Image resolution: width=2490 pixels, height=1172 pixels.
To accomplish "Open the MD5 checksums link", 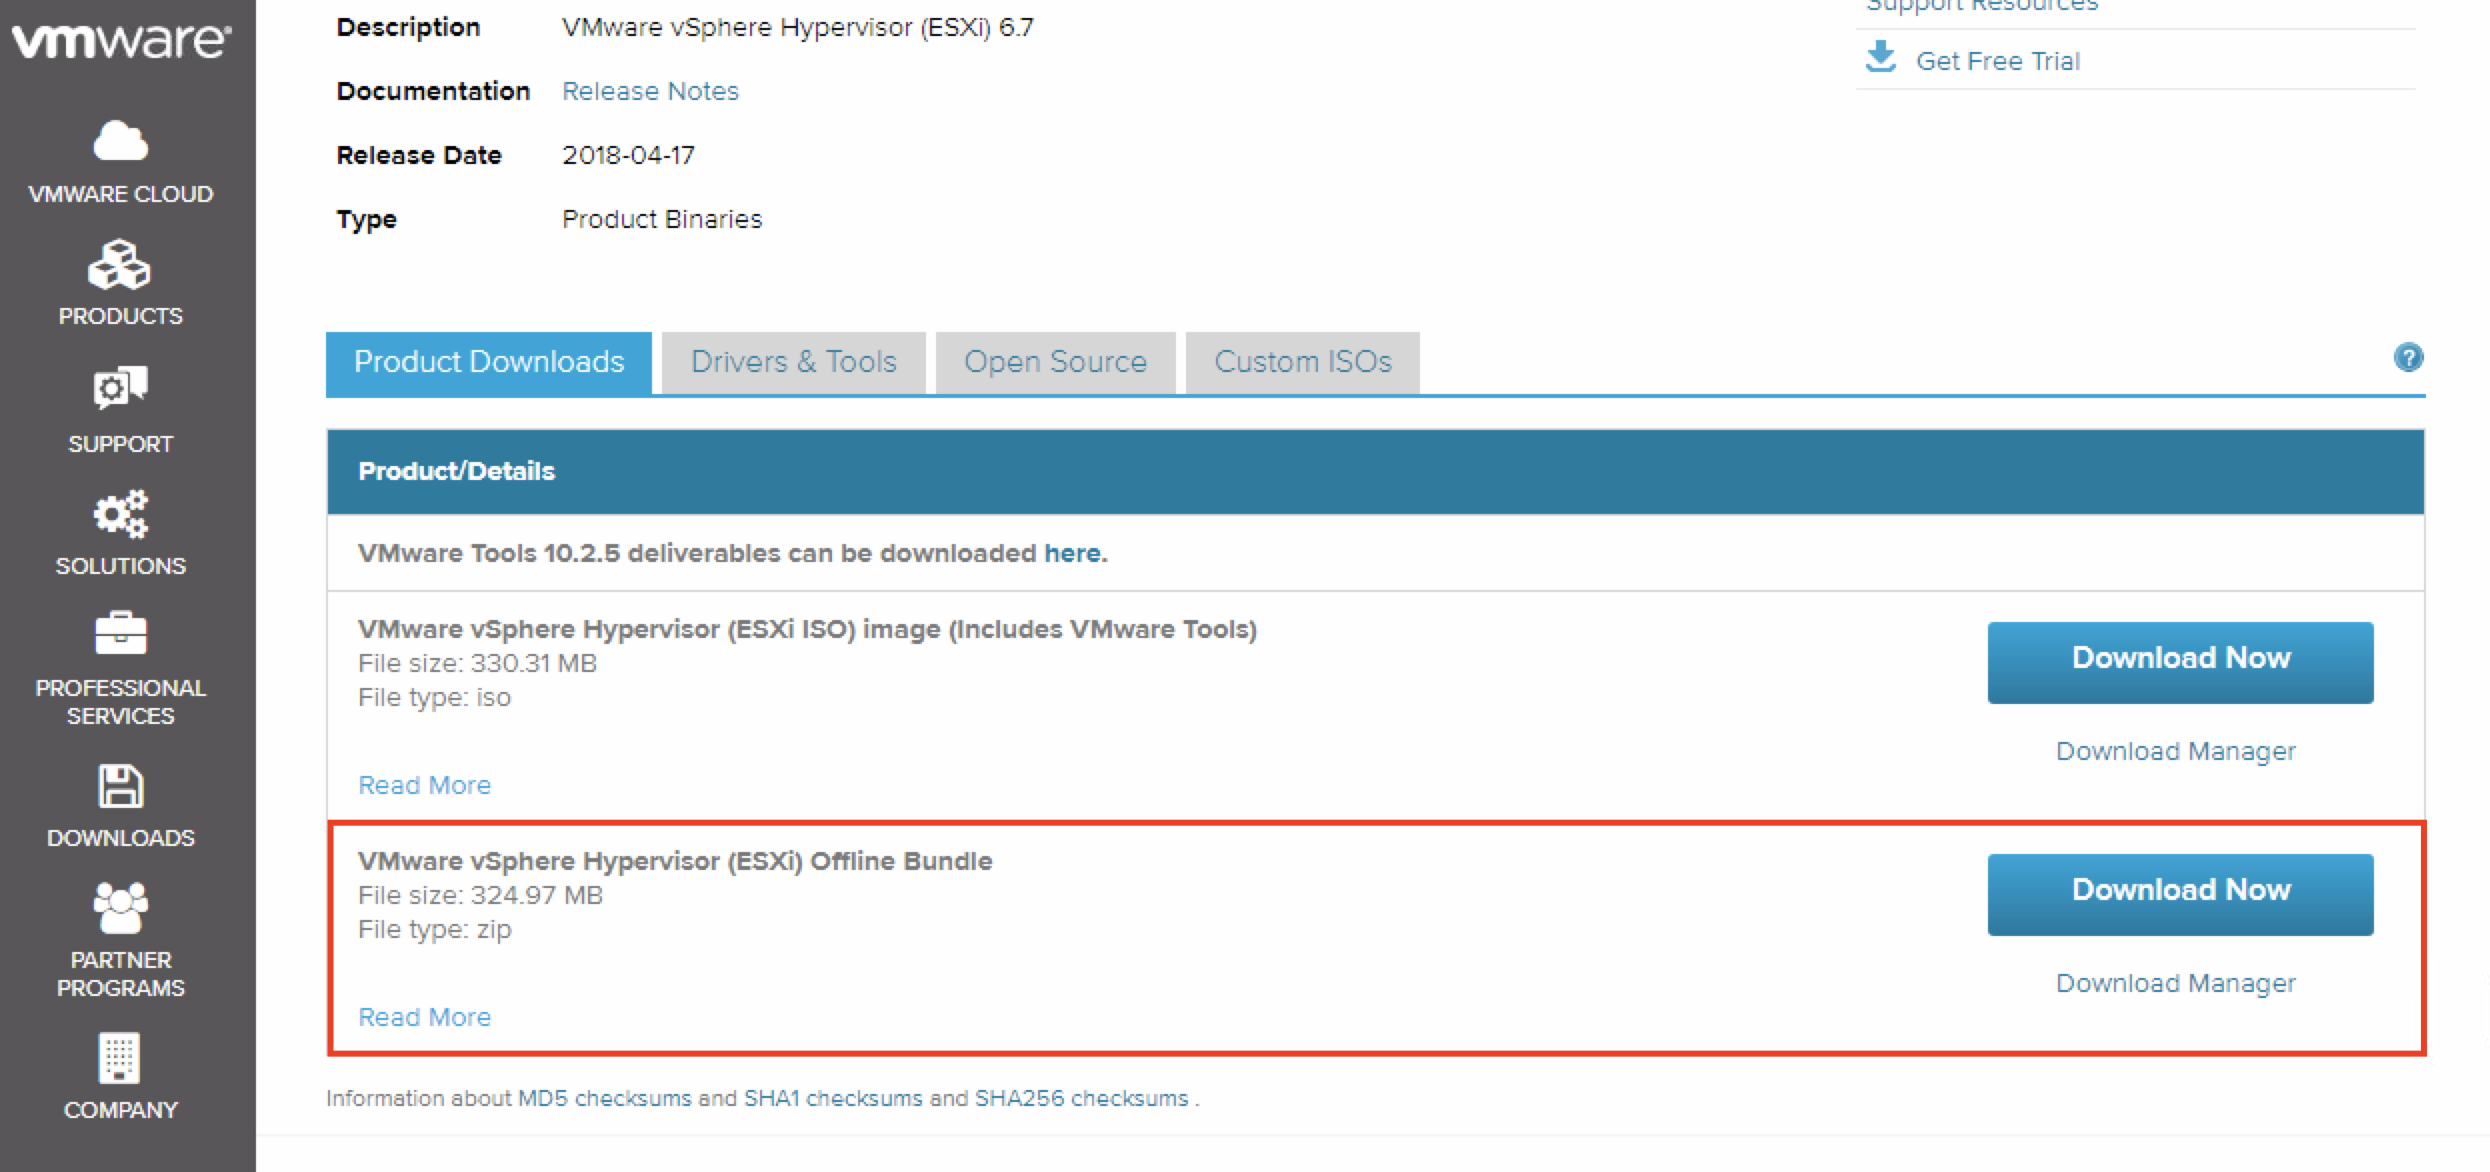I will pyautogui.click(x=604, y=1098).
